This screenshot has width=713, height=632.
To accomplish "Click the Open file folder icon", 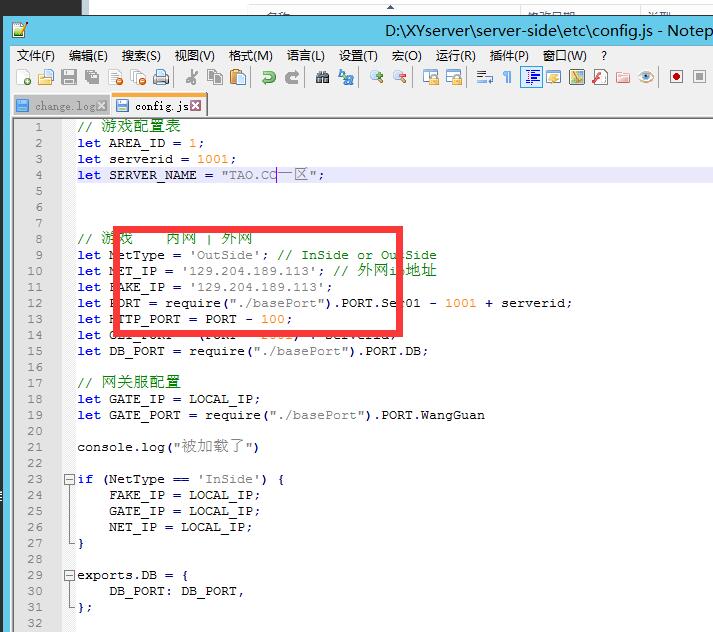I will 45,77.
